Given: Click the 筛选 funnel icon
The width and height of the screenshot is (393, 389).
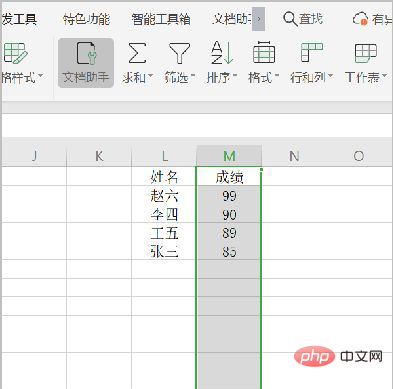Looking at the screenshot, I should (x=179, y=53).
